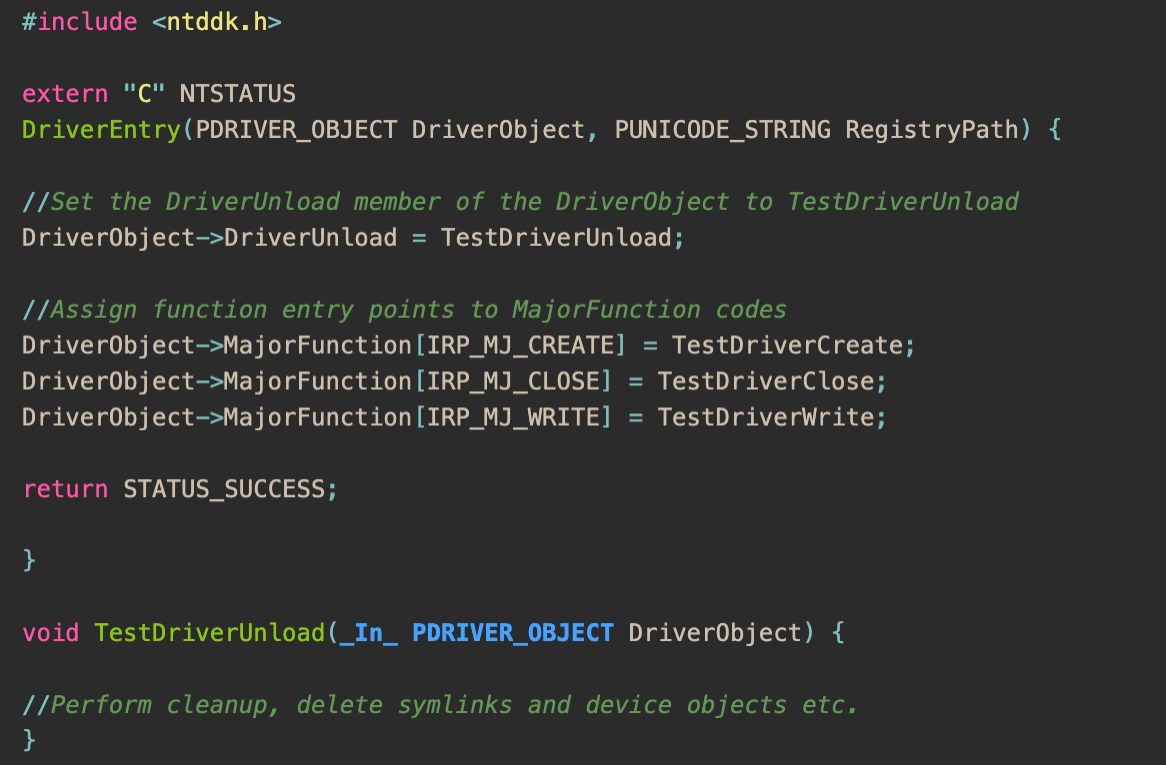Click the TestDriverWrite identifier
The width and height of the screenshot is (1166, 765).
[766, 417]
